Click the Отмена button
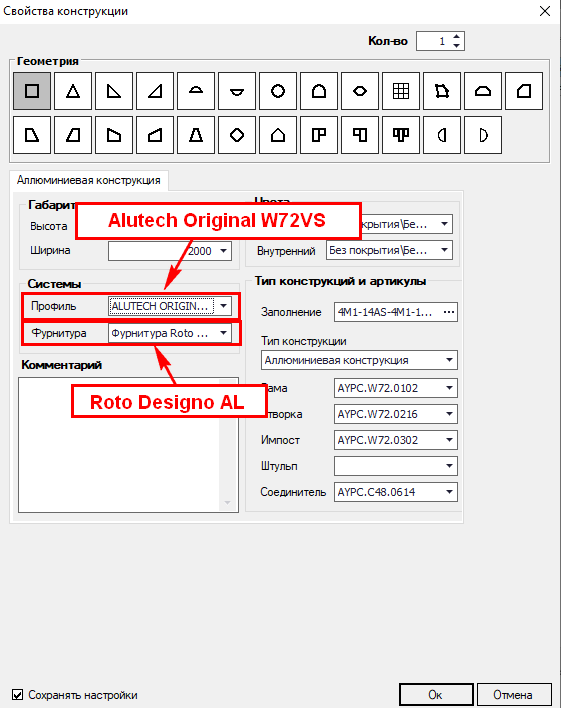561x708 pixels. point(514,694)
